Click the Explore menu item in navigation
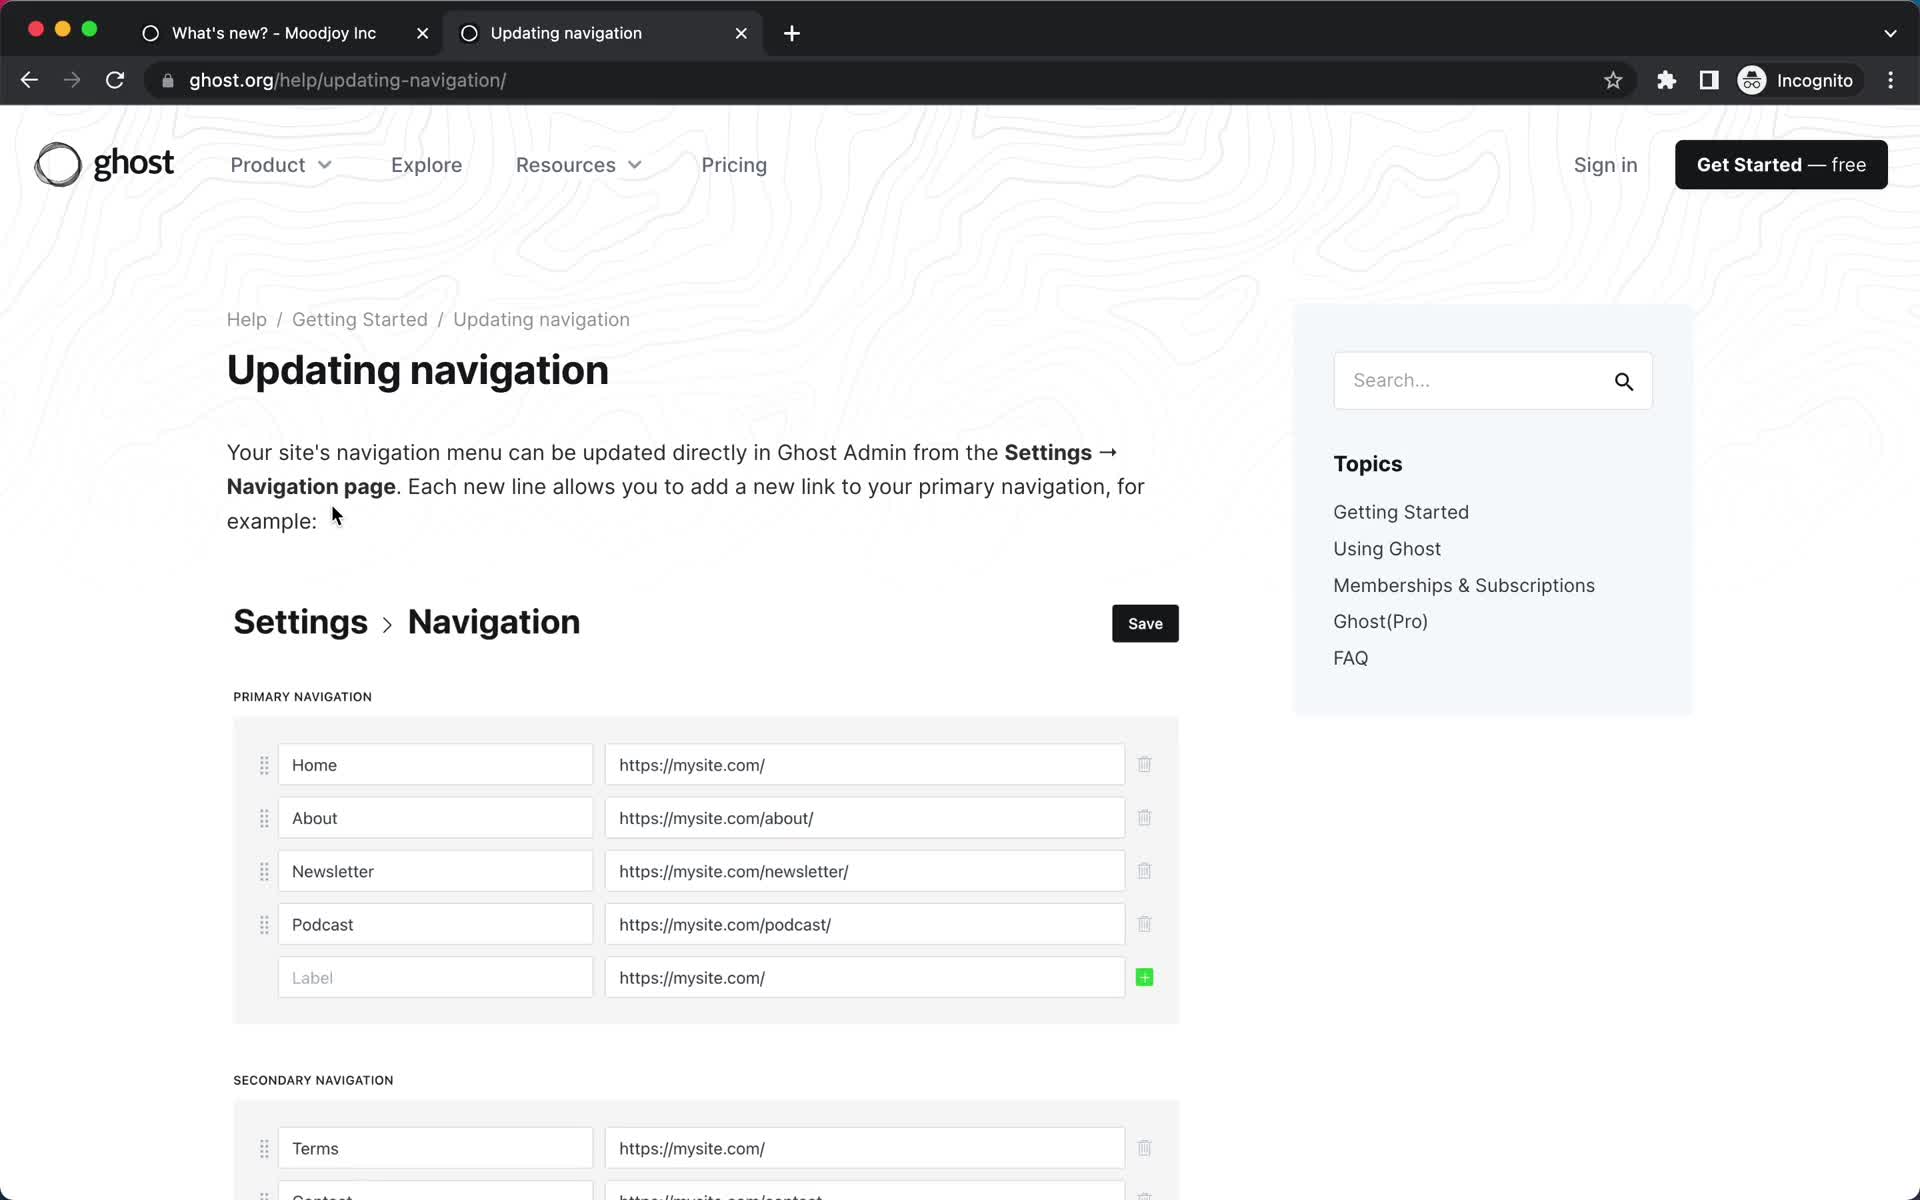Screen dimensions: 1920x1200 (x=426, y=163)
